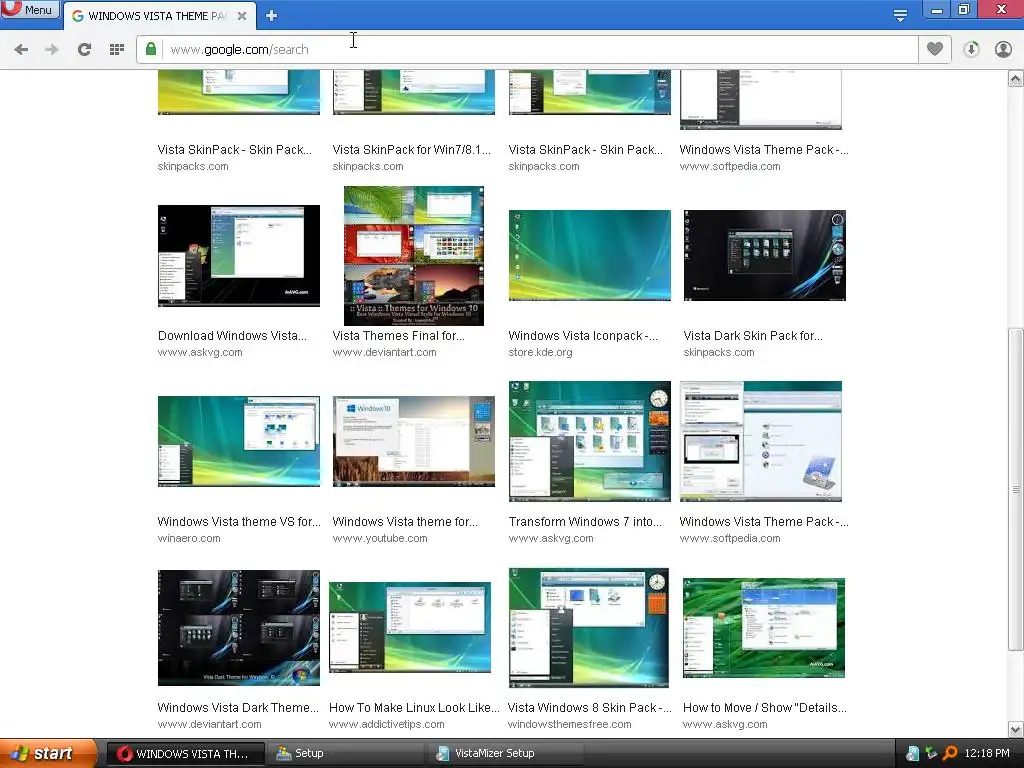Click windowsthemesfree.com source text
Viewport: 1024px width, 768px height.
pyautogui.click(x=569, y=725)
